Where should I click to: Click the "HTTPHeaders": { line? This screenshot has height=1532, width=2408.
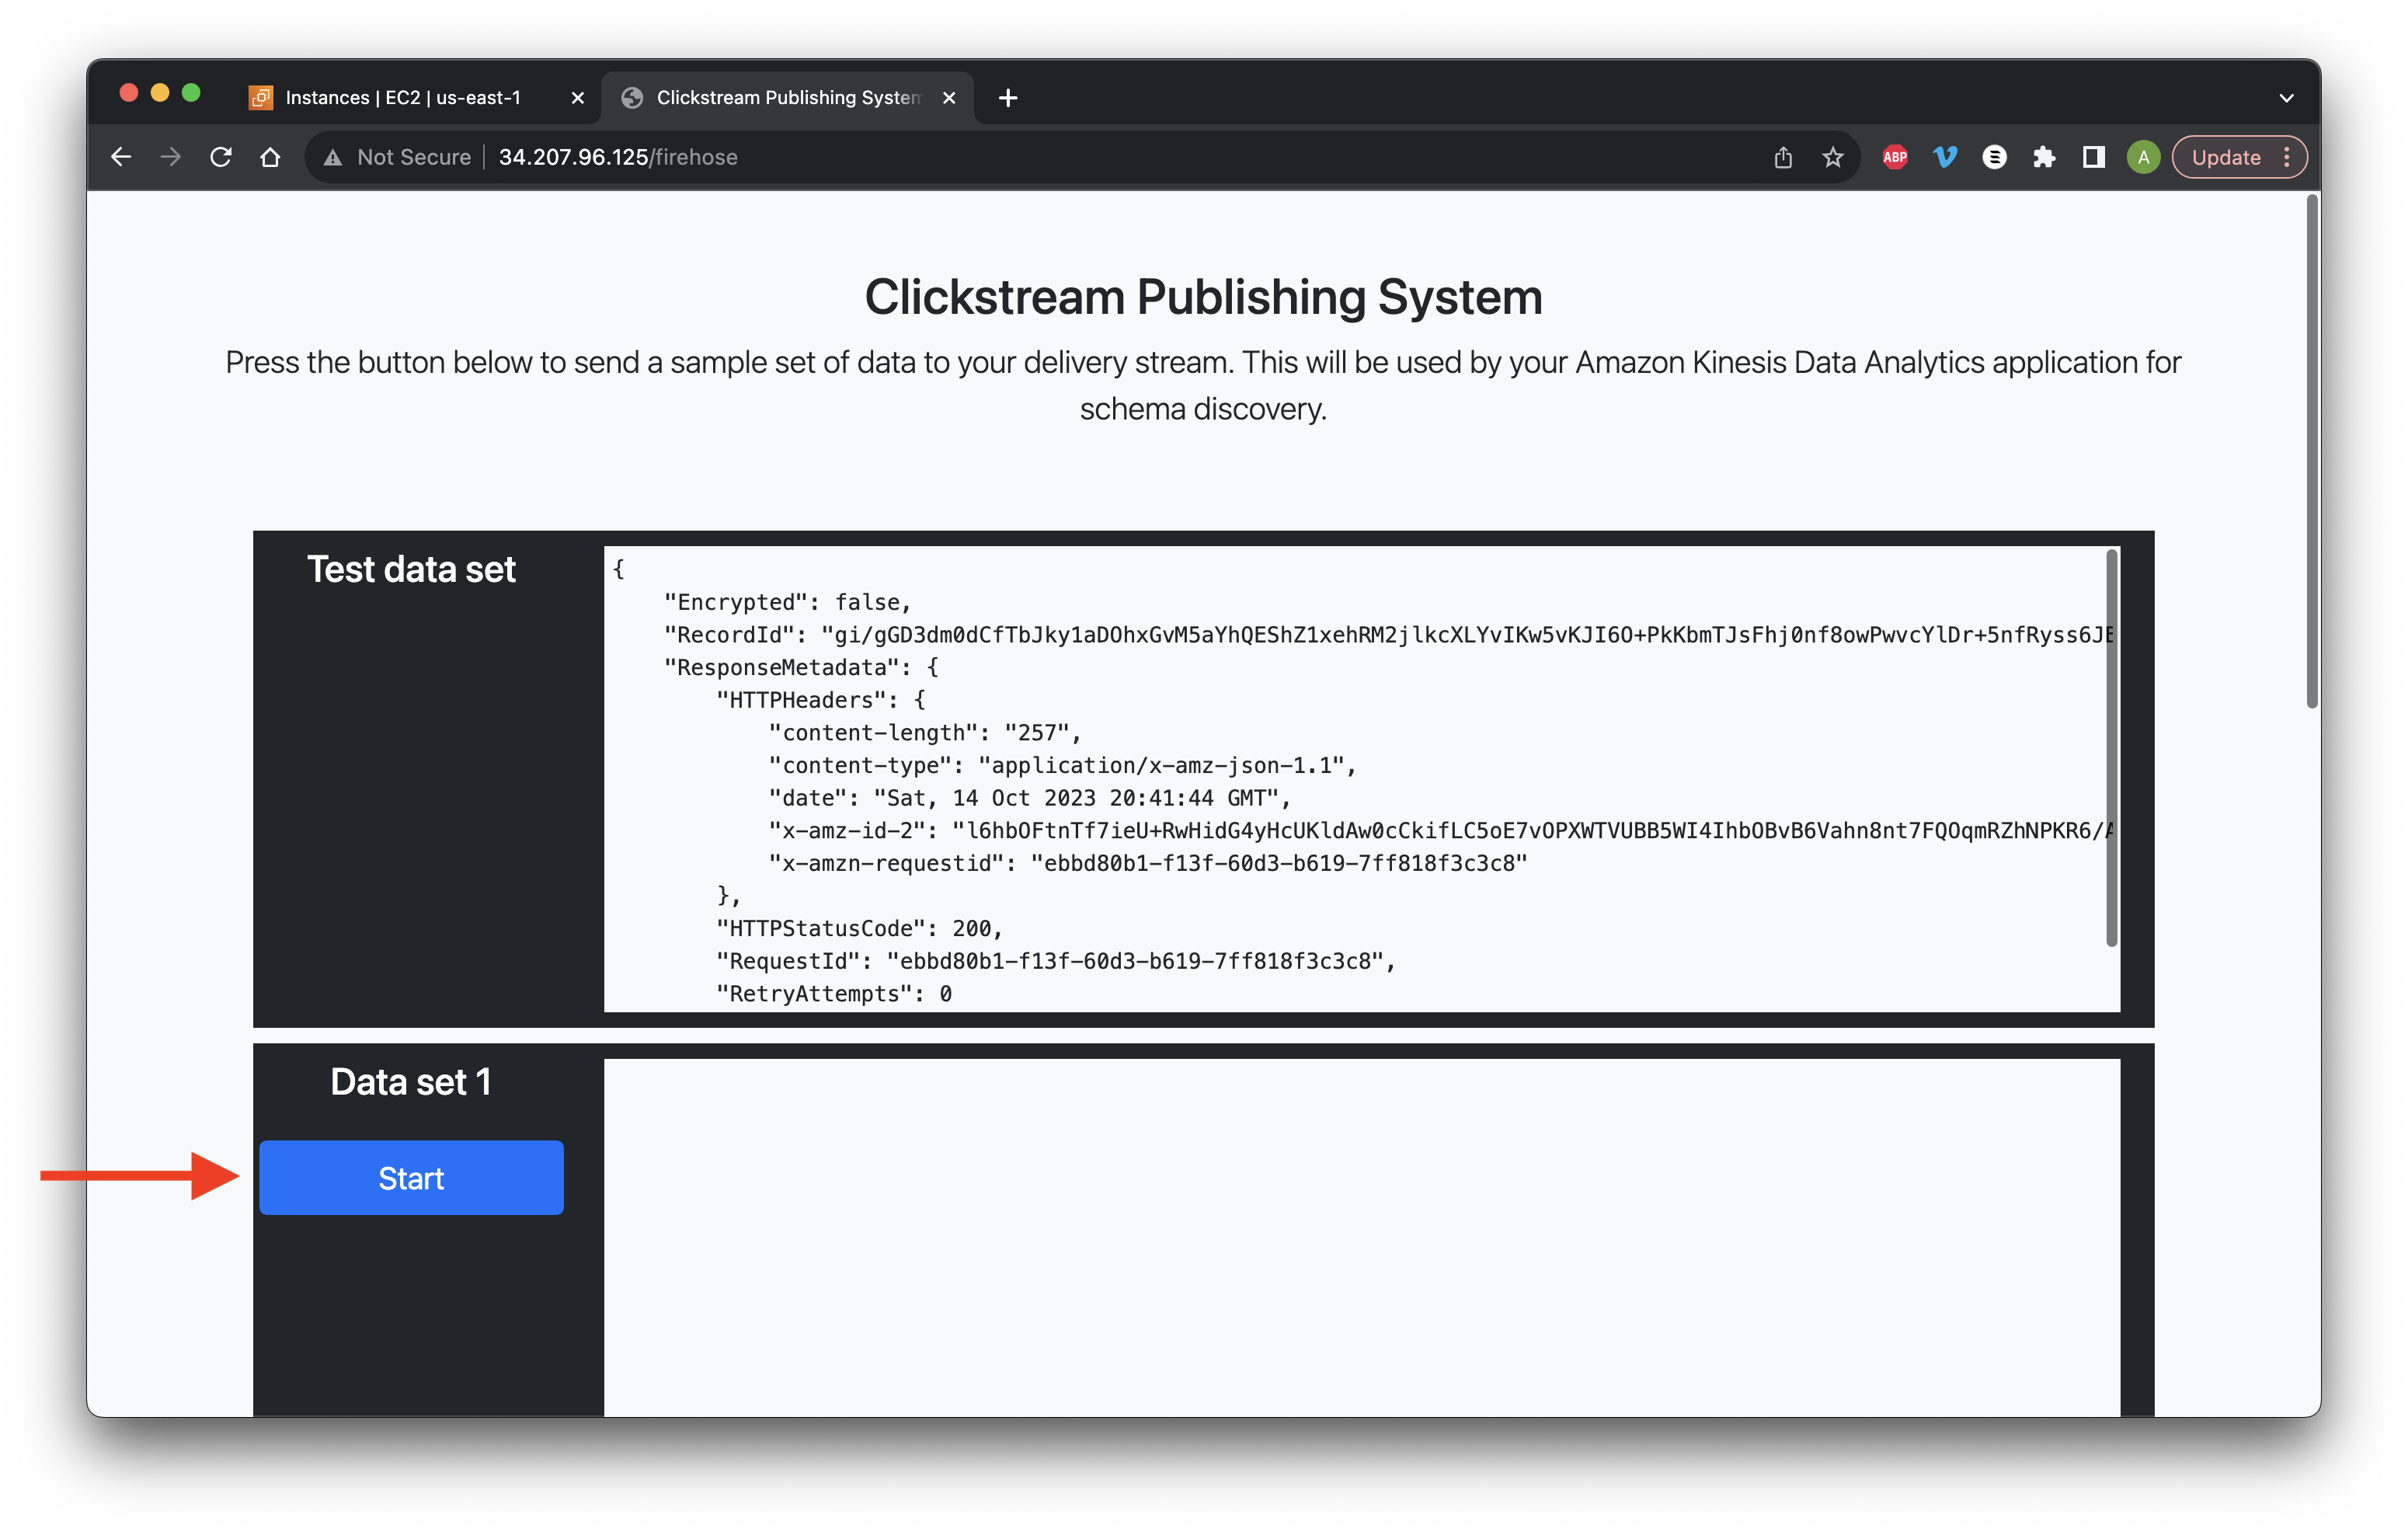pos(821,699)
